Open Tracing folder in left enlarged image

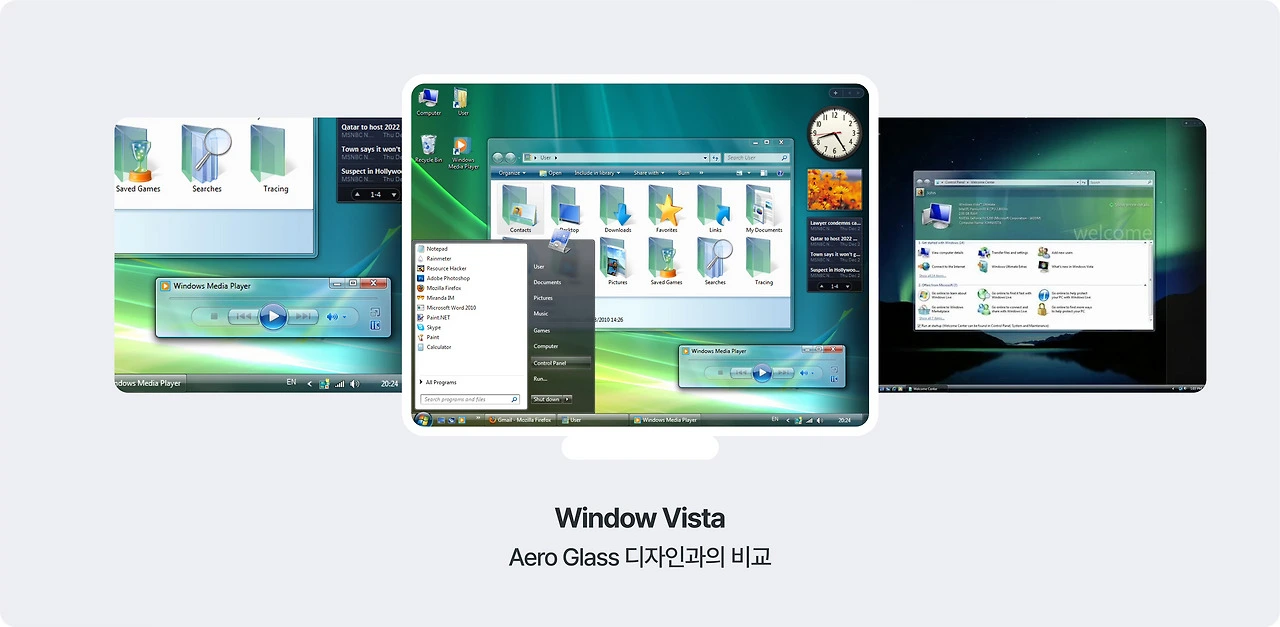point(275,158)
